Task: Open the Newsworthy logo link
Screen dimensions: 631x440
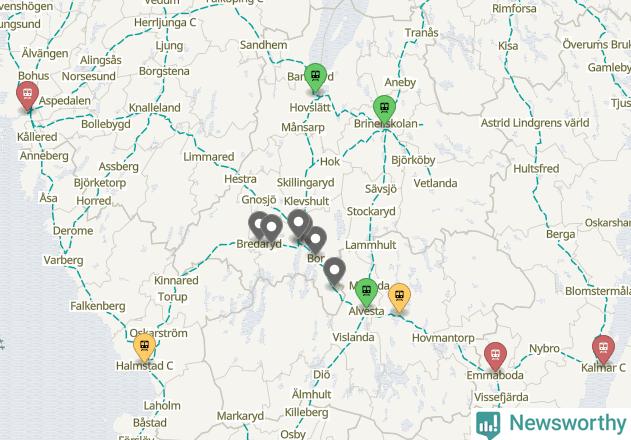Action: click(x=551, y=424)
